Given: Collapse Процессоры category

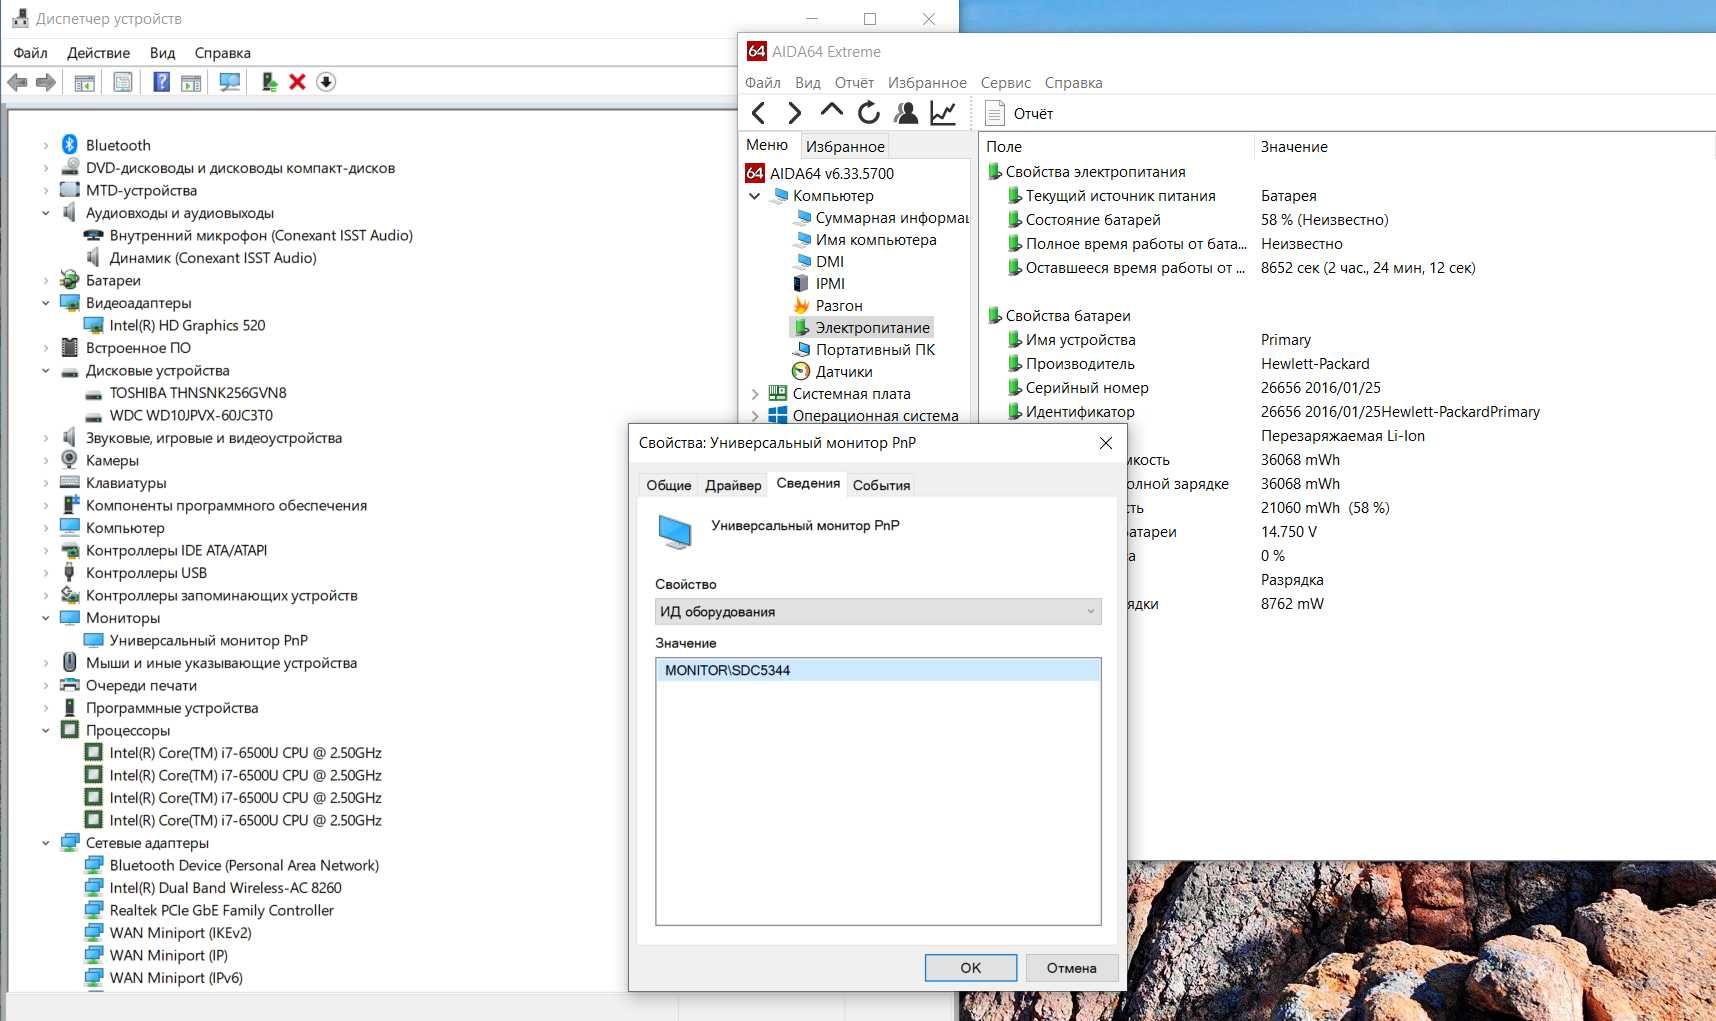Looking at the screenshot, I should (46, 730).
